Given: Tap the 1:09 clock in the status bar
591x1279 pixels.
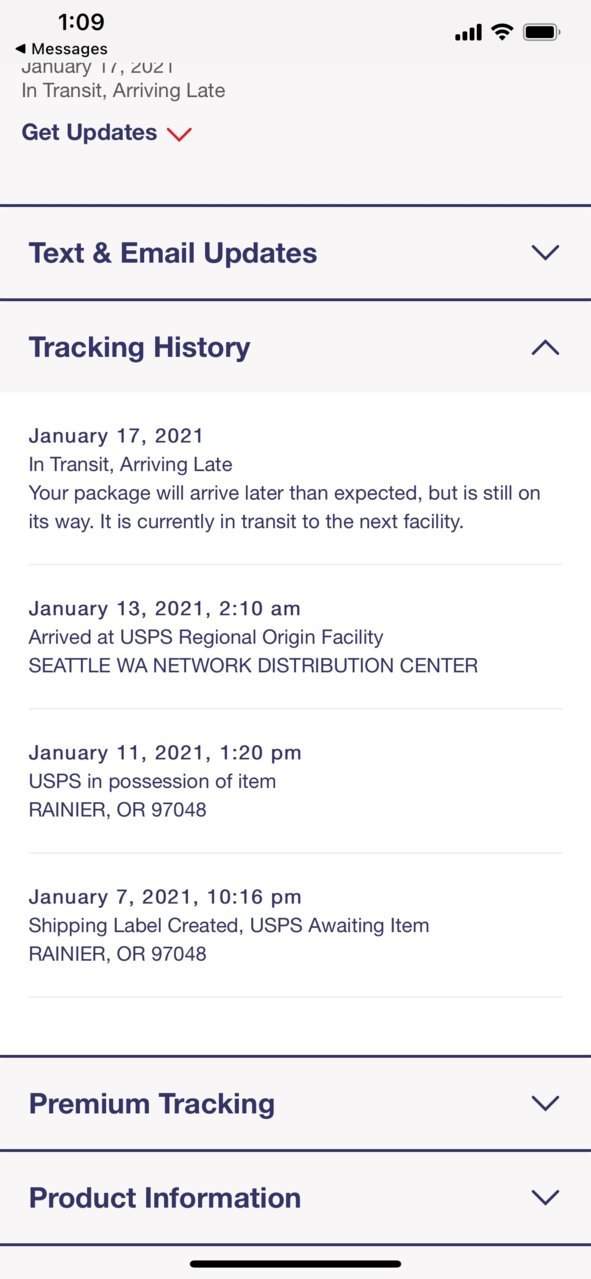Looking at the screenshot, I should pyautogui.click(x=81, y=22).
